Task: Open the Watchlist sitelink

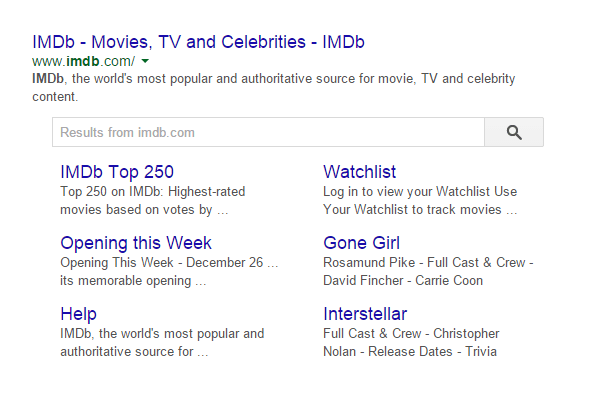Action: pos(359,172)
